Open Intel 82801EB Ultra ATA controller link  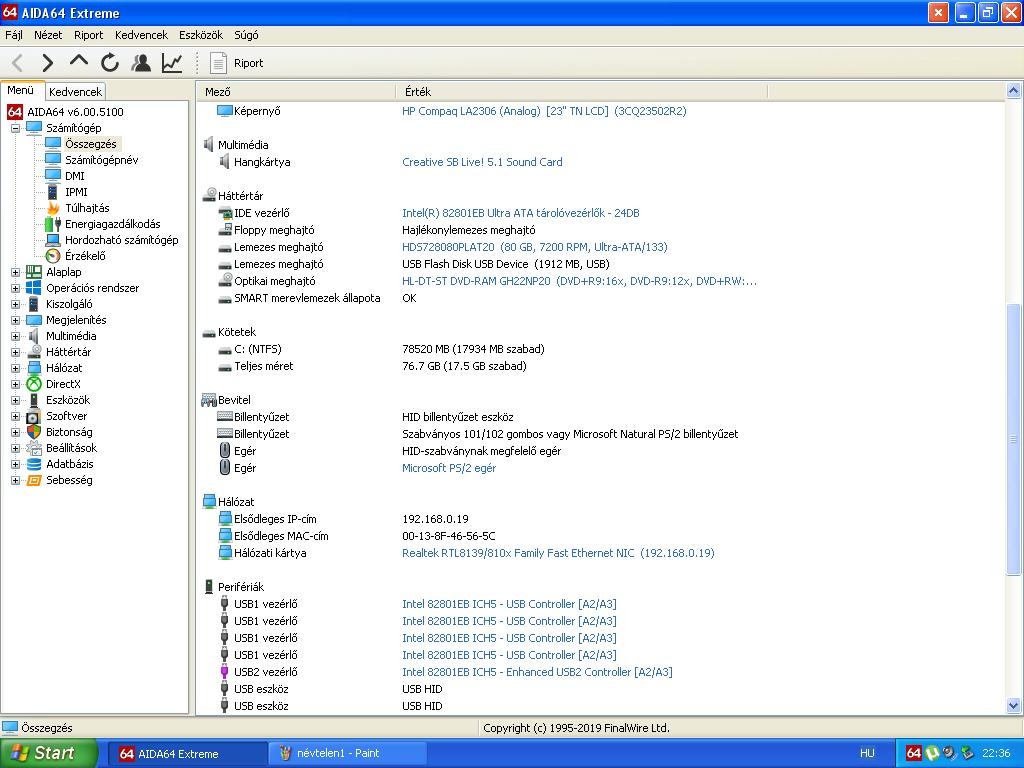(520, 213)
